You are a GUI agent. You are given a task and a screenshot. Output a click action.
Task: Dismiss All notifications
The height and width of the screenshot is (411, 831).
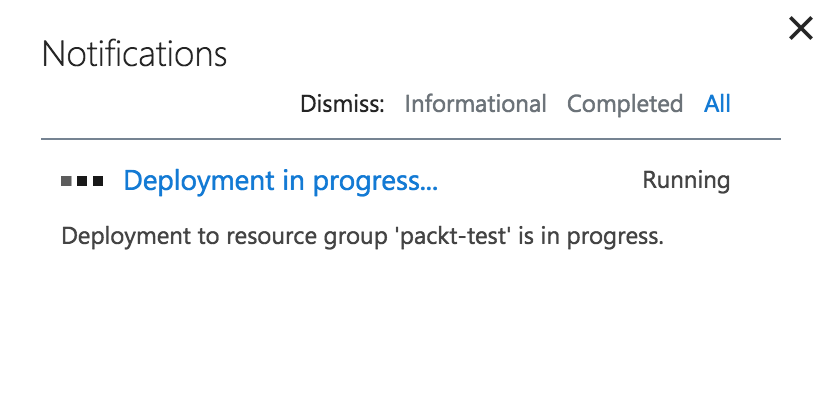717,104
